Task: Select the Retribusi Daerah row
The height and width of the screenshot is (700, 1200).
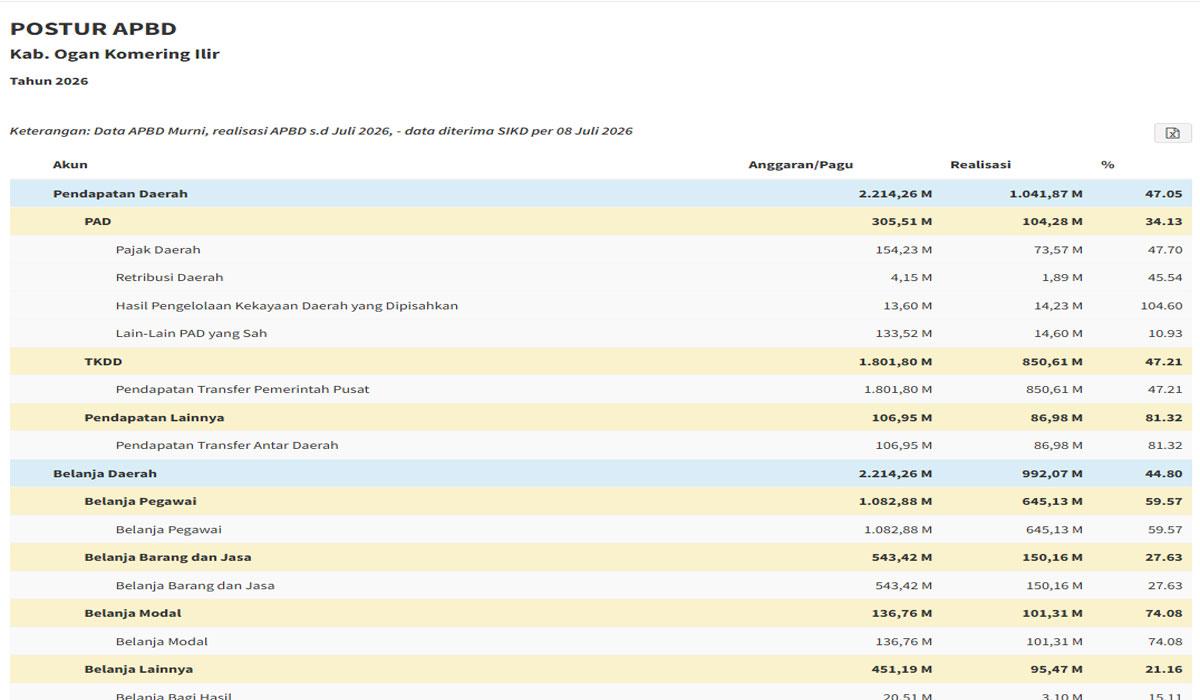Action: (x=601, y=278)
